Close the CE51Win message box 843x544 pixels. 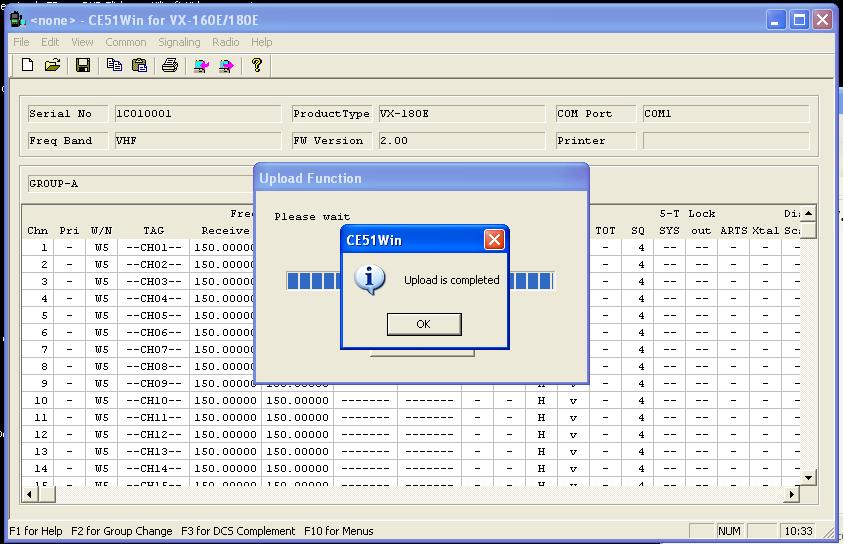494,239
